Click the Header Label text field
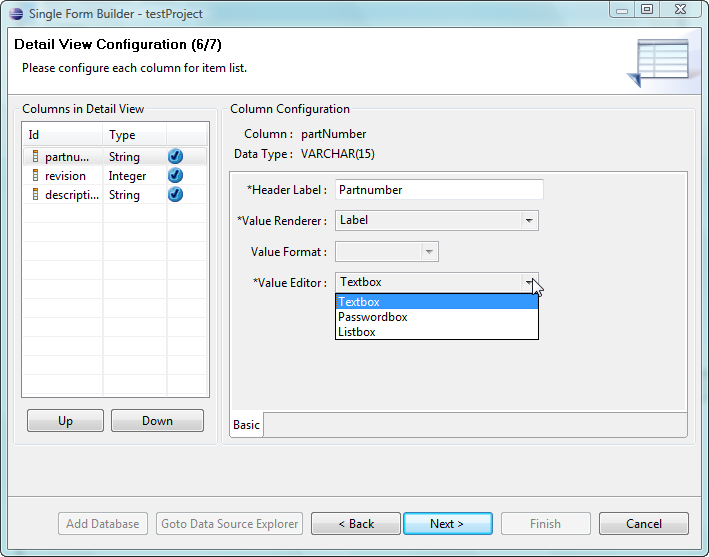Screen dimensions: 709x557 coord(439,189)
